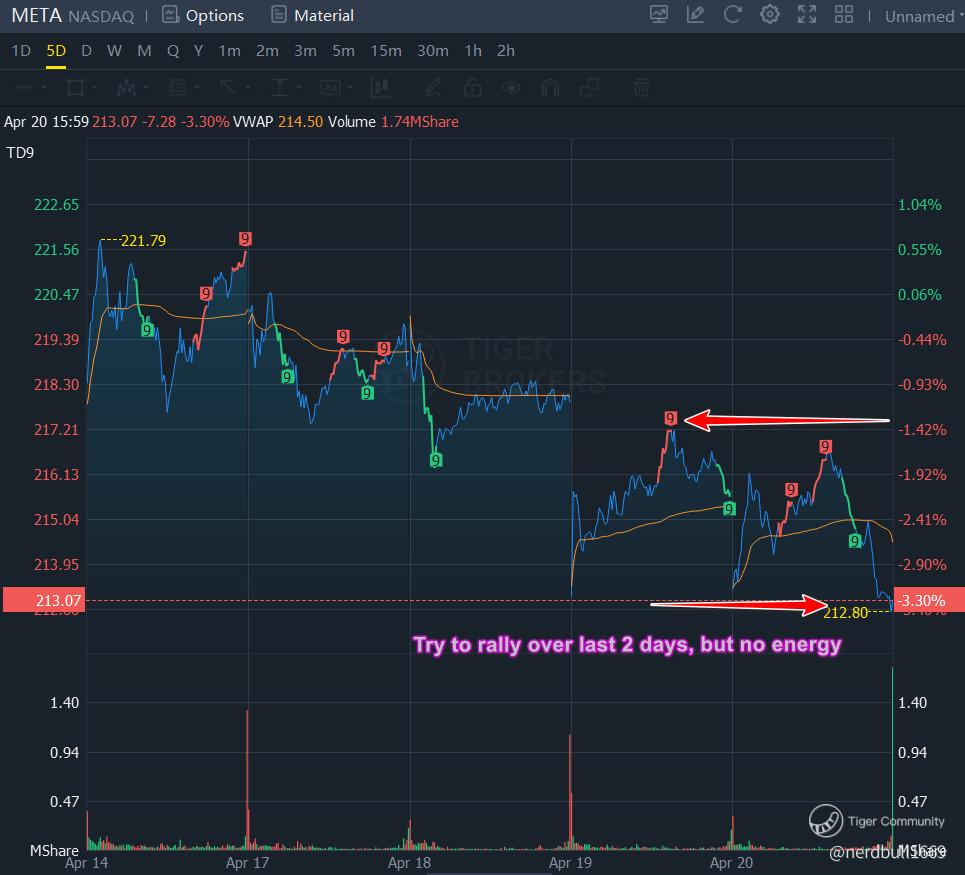This screenshot has width=965, height=875.
Task: Select the wave pattern drawing tool
Action: point(126,88)
